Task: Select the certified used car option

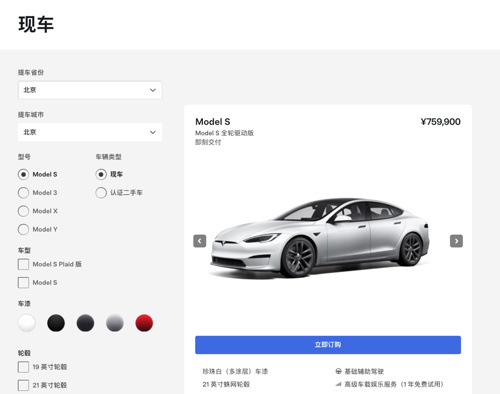Action: [101, 193]
